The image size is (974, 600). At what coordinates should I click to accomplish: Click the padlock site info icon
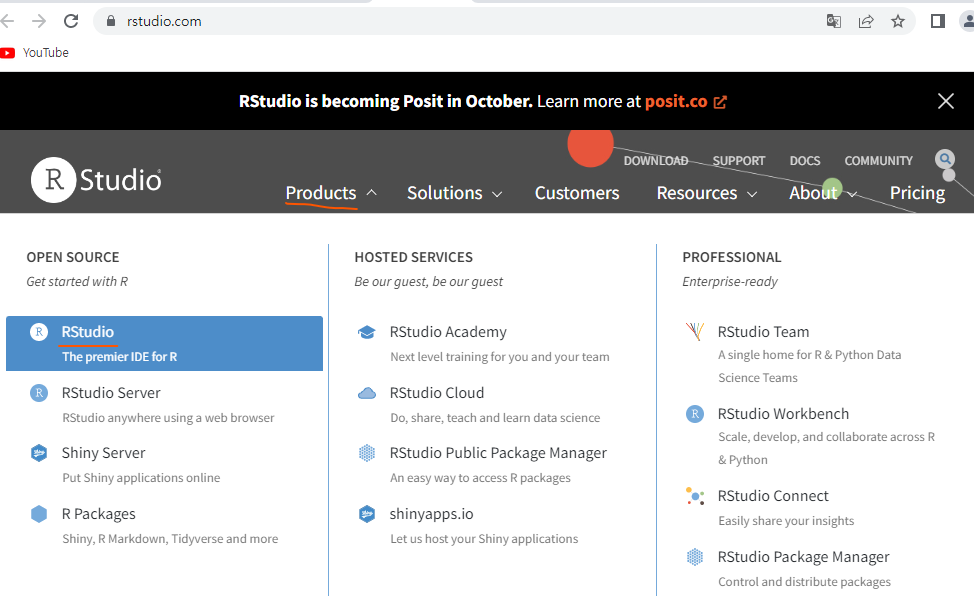tap(111, 21)
